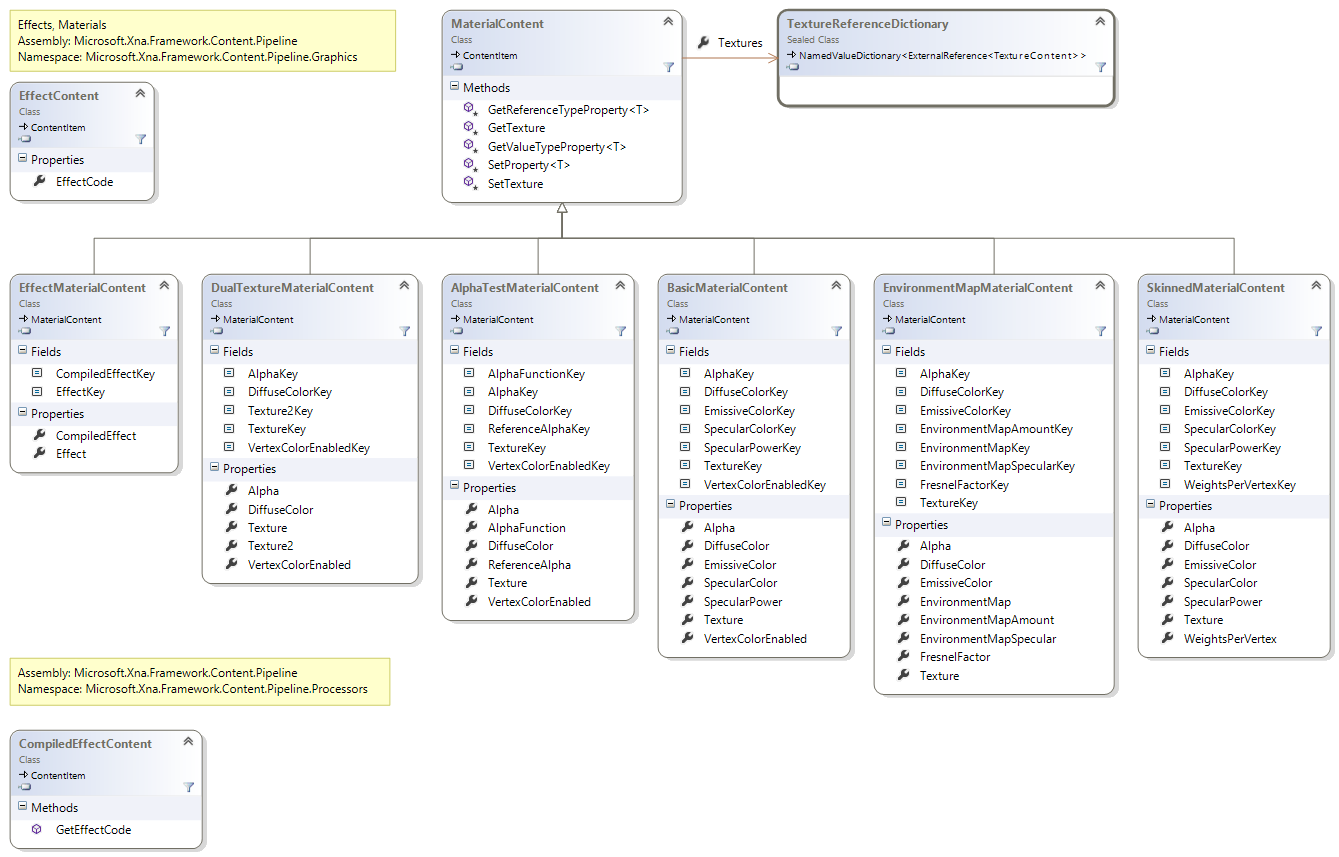Collapse Fields section in EffectMaterialContent
Viewport: 1339px width, 857px height.
point(22,352)
